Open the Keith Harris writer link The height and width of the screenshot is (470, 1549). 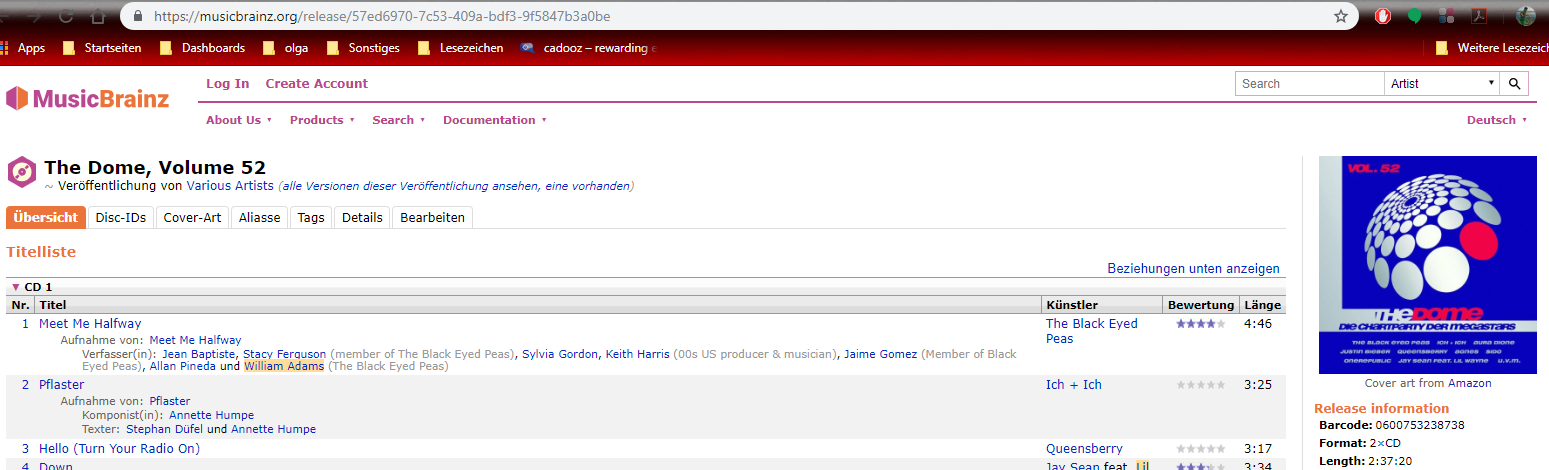coord(637,354)
